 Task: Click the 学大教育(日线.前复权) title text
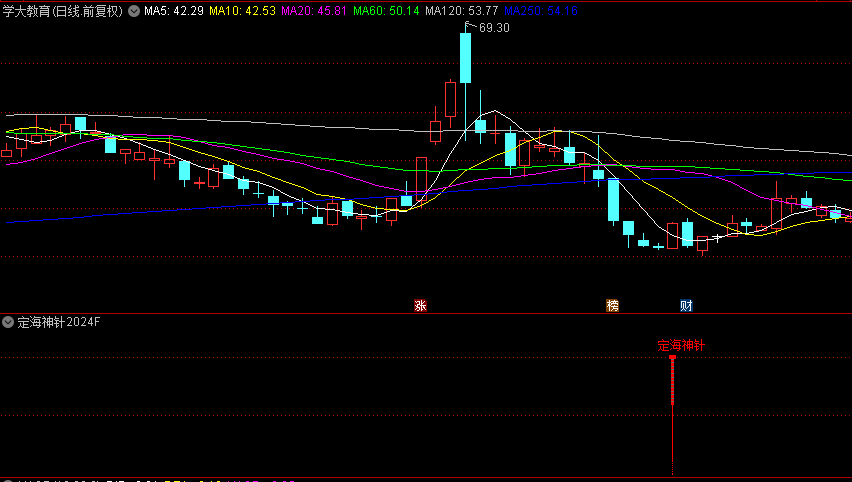(63, 11)
